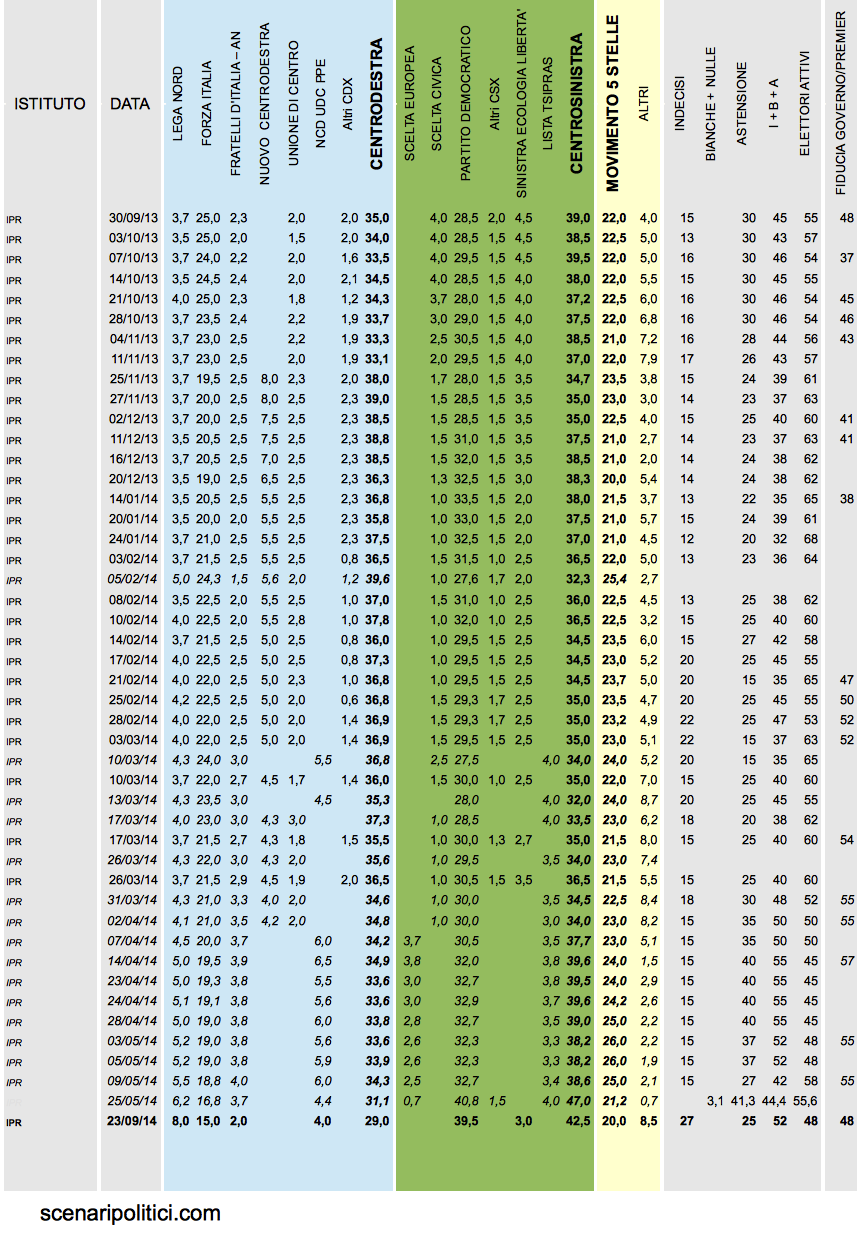Click Lega Nord value 8,0 on 23/09/14
The height and width of the screenshot is (1237, 863).
pyautogui.click(x=180, y=1122)
